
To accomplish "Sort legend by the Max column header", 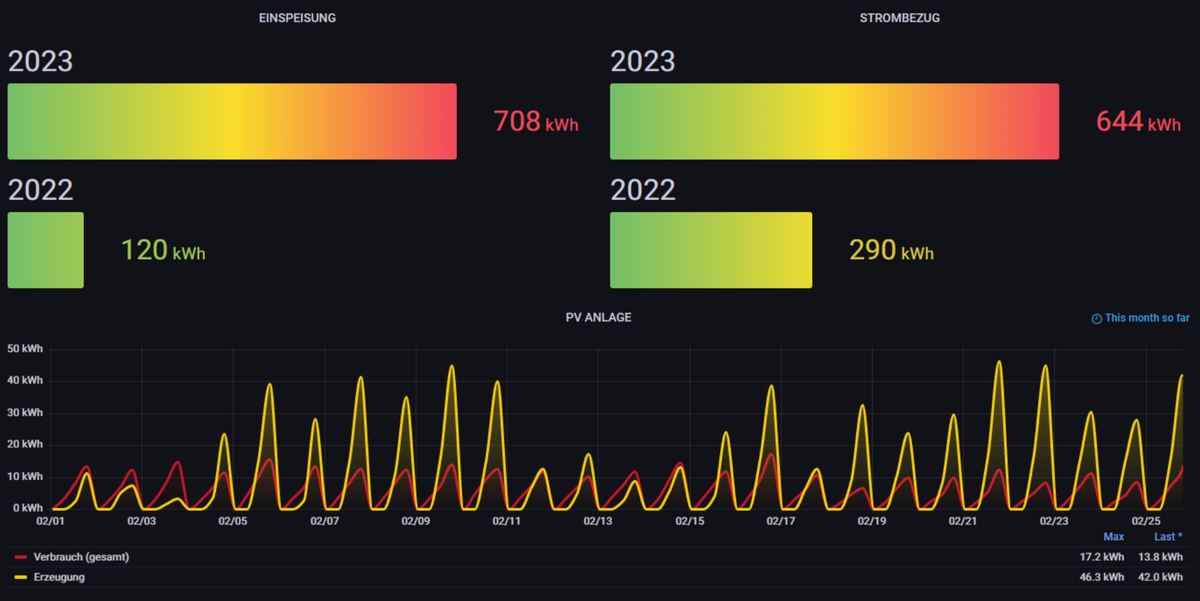I will pyautogui.click(x=1113, y=537).
